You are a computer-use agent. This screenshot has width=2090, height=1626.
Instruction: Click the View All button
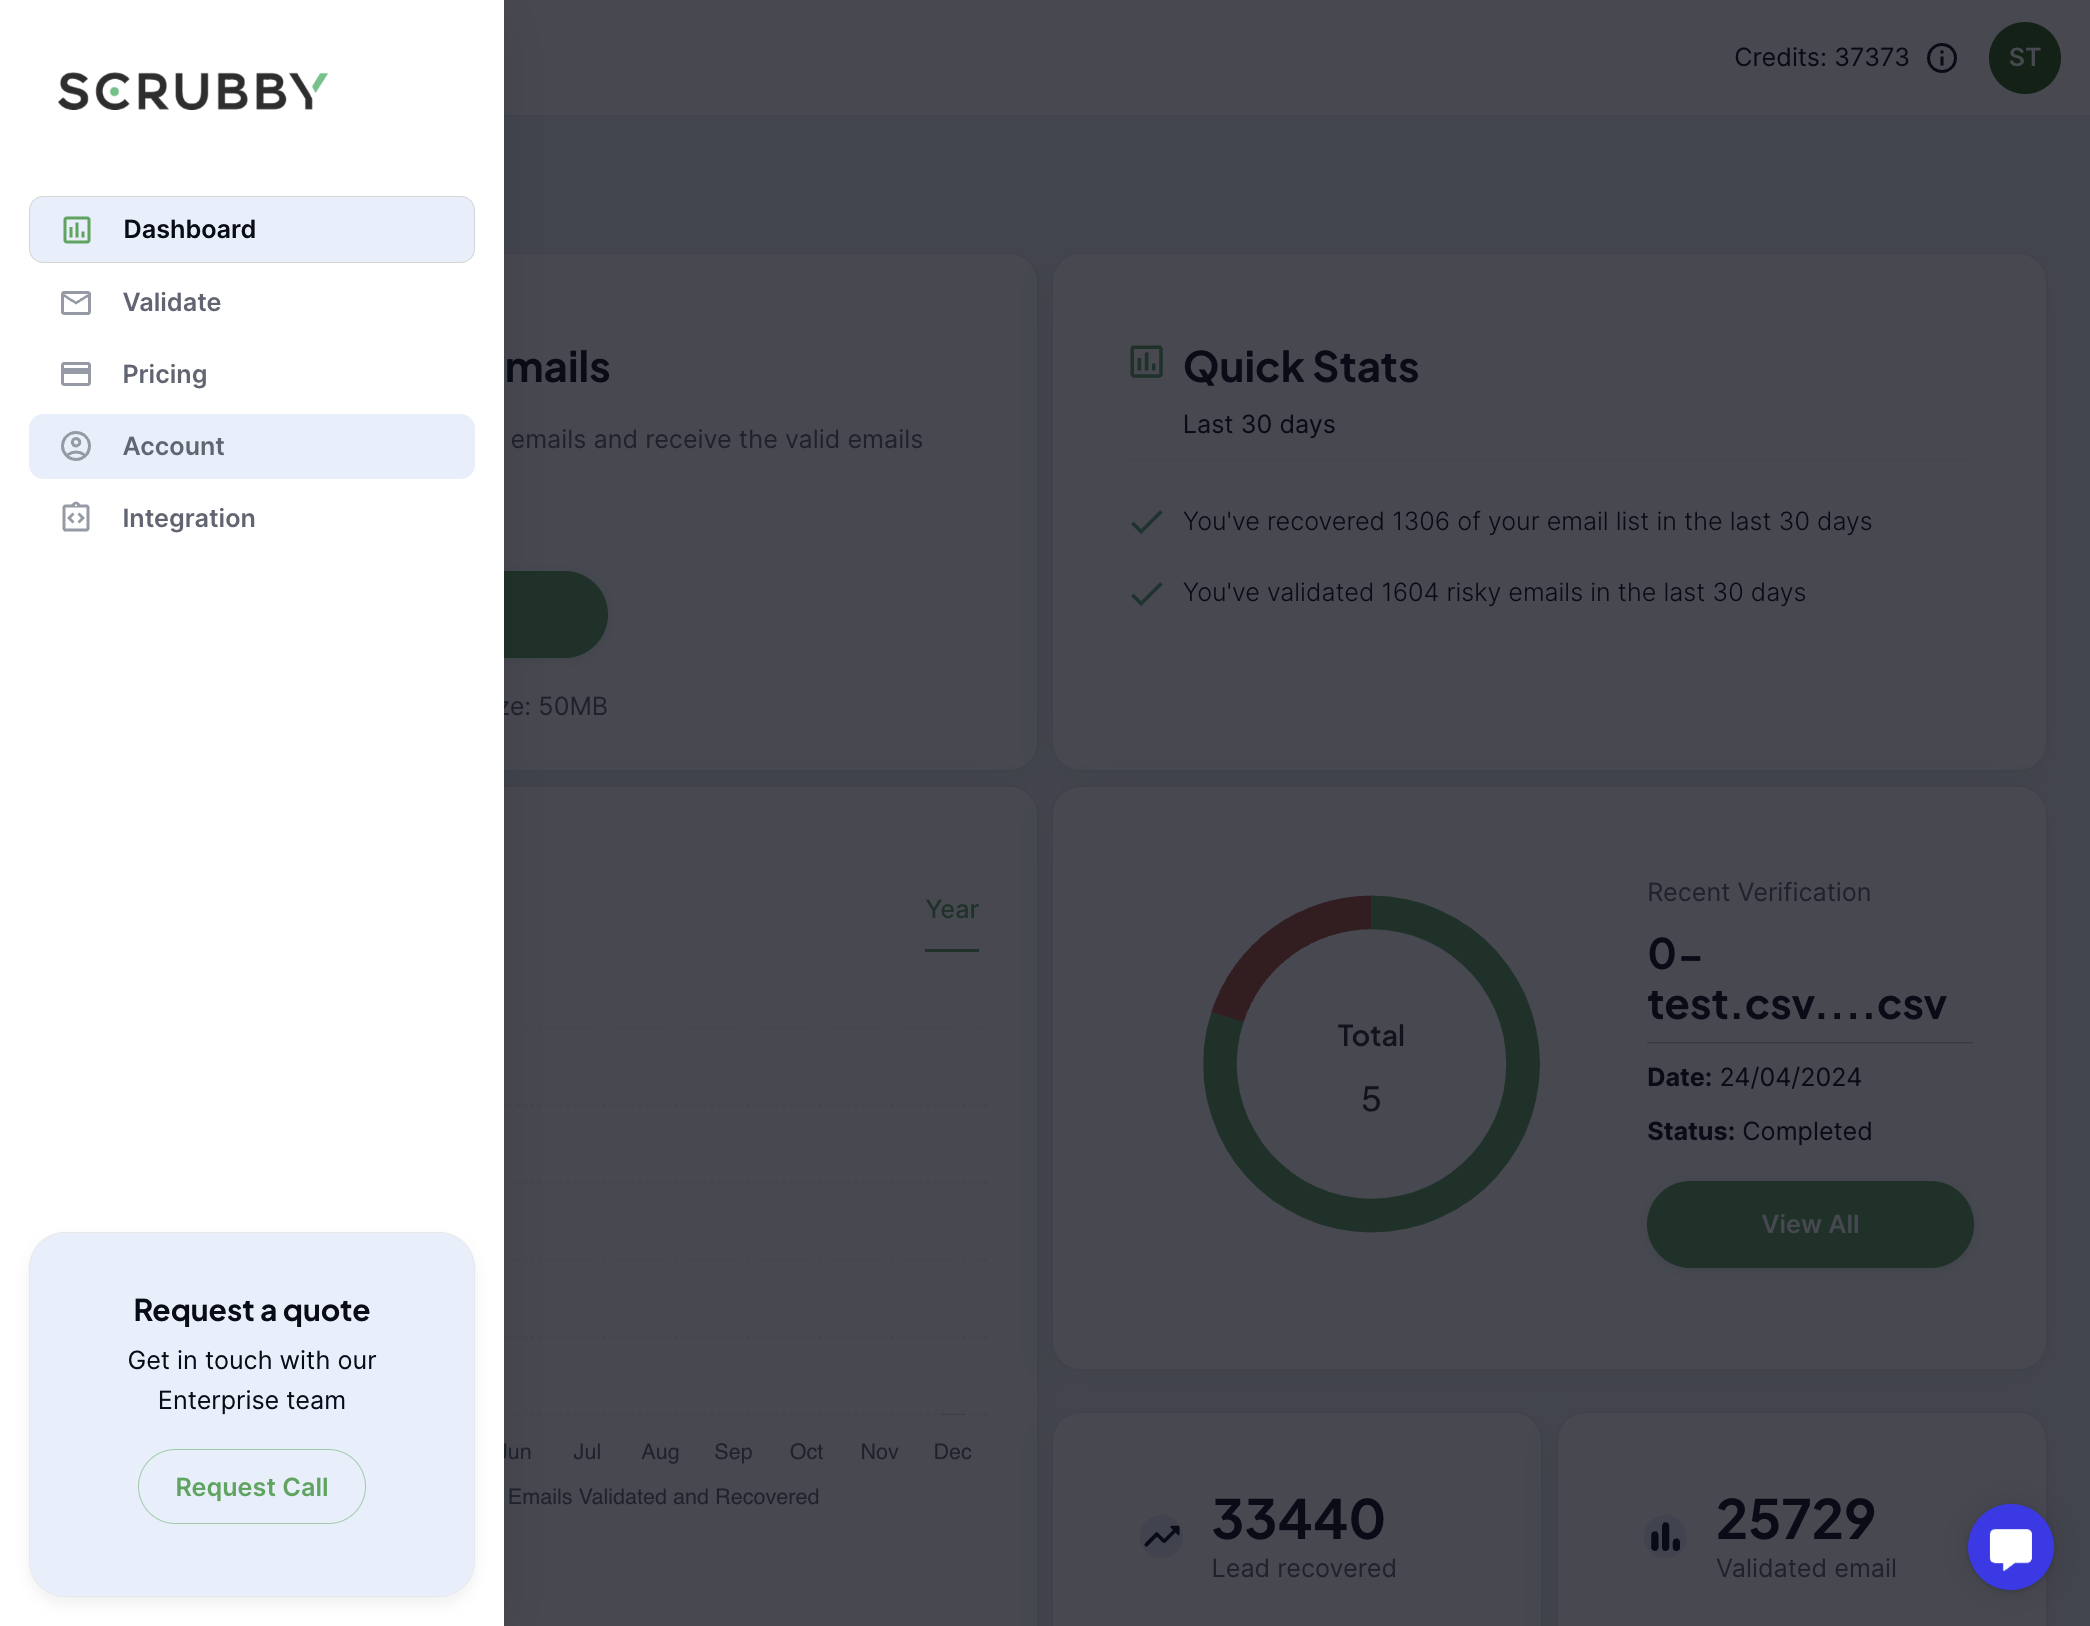tap(1810, 1224)
